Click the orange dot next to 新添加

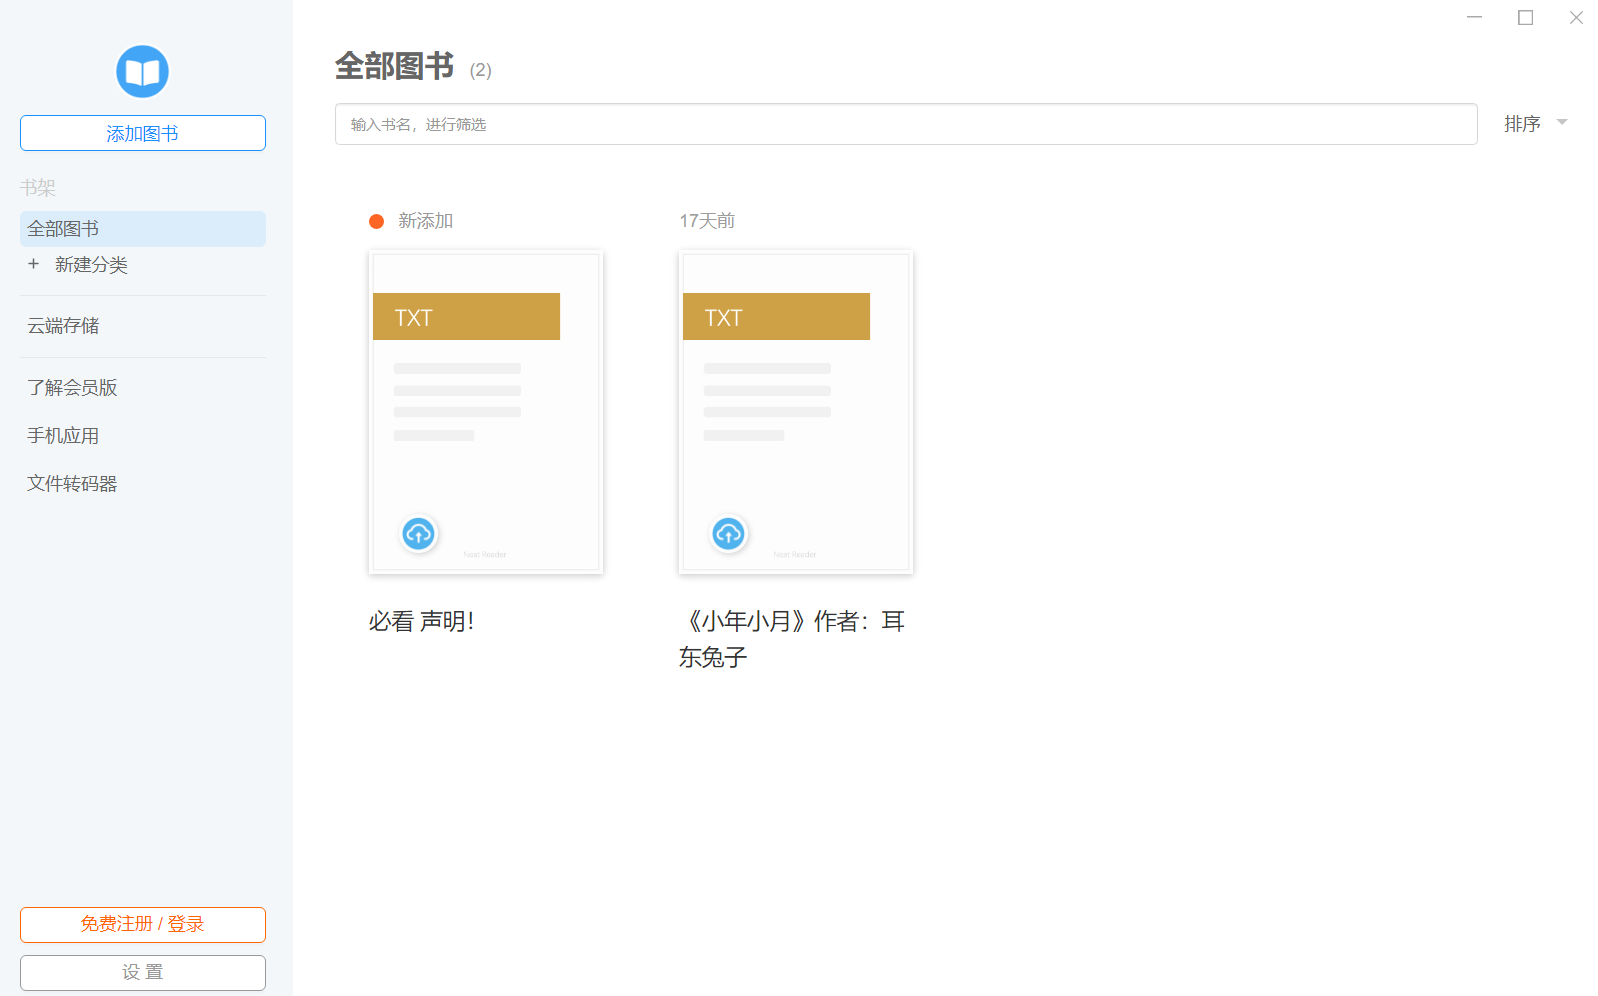click(x=376, y=221)
